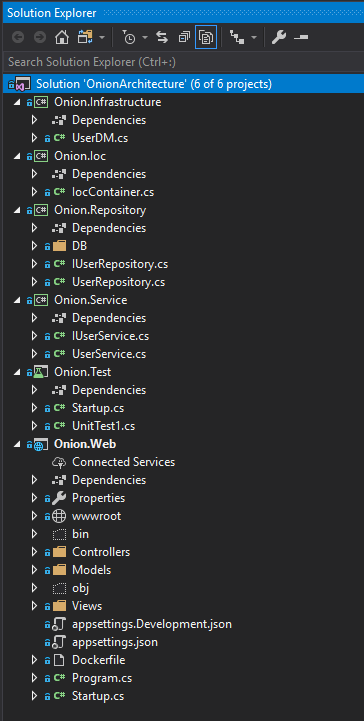364x721 pixels.
Task: Open the Switch Views icon
Action: (x=85, y=38)
